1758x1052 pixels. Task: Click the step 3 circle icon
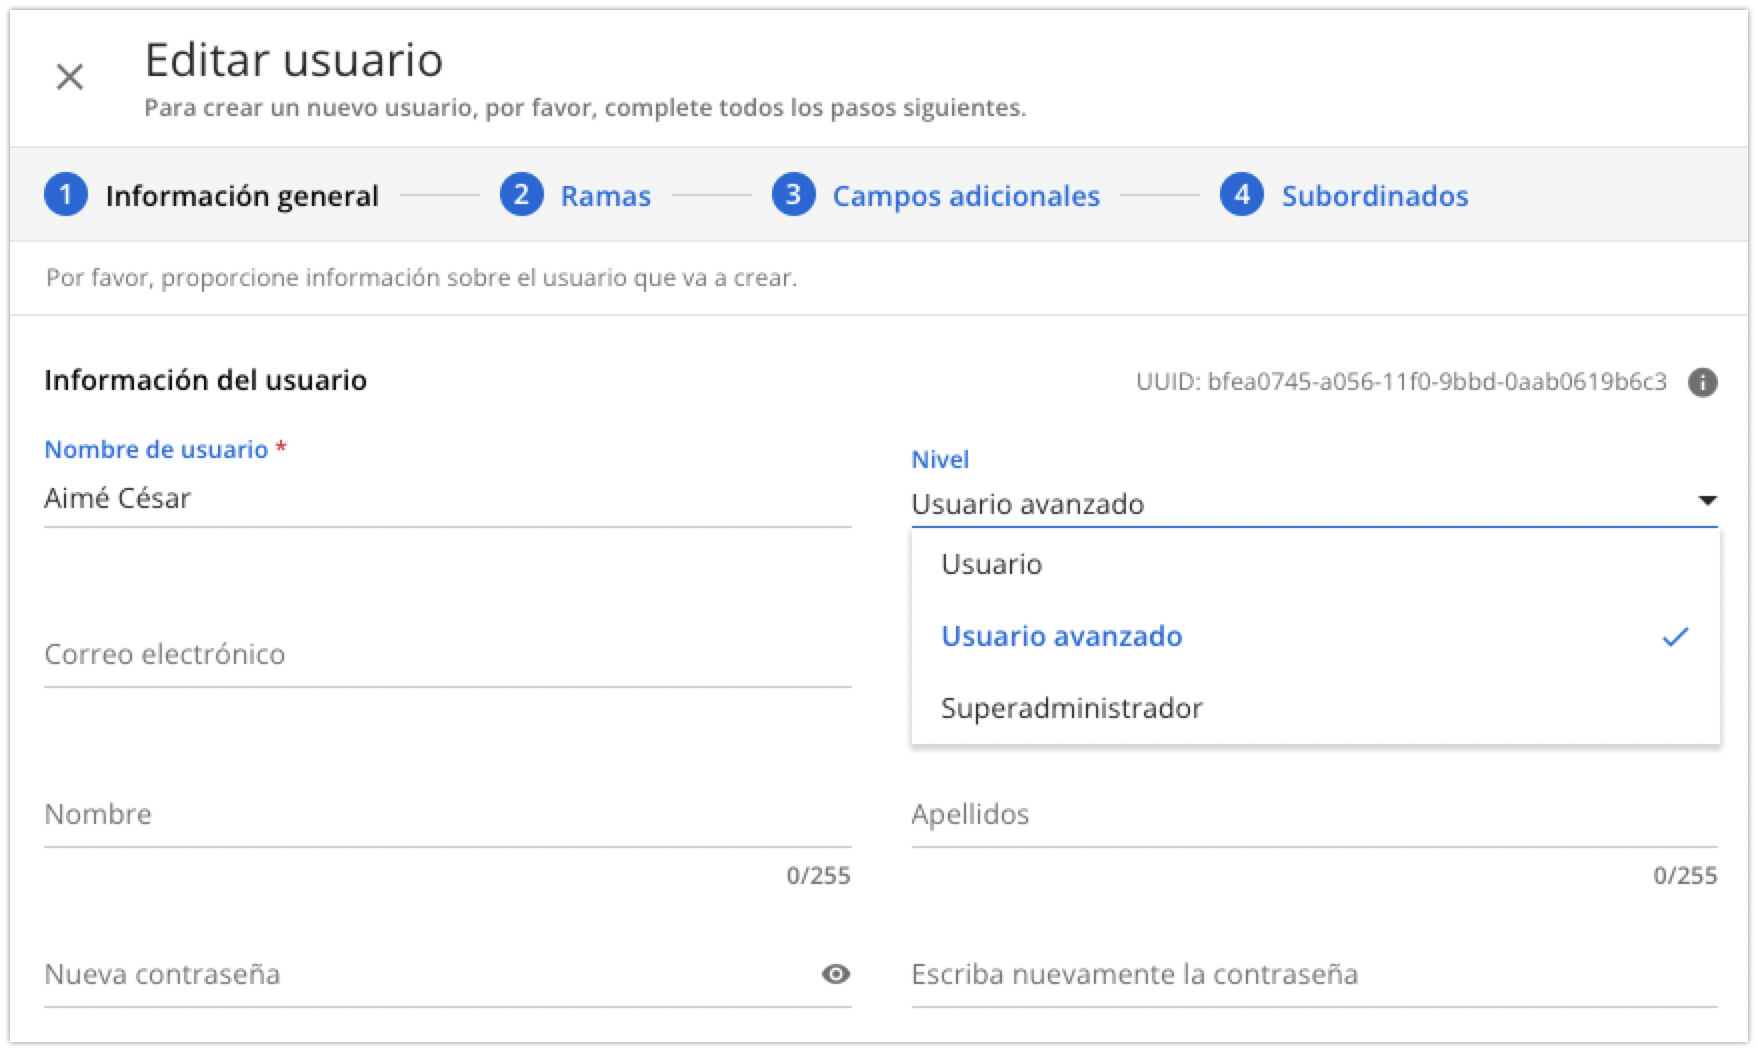coord(793,196)
